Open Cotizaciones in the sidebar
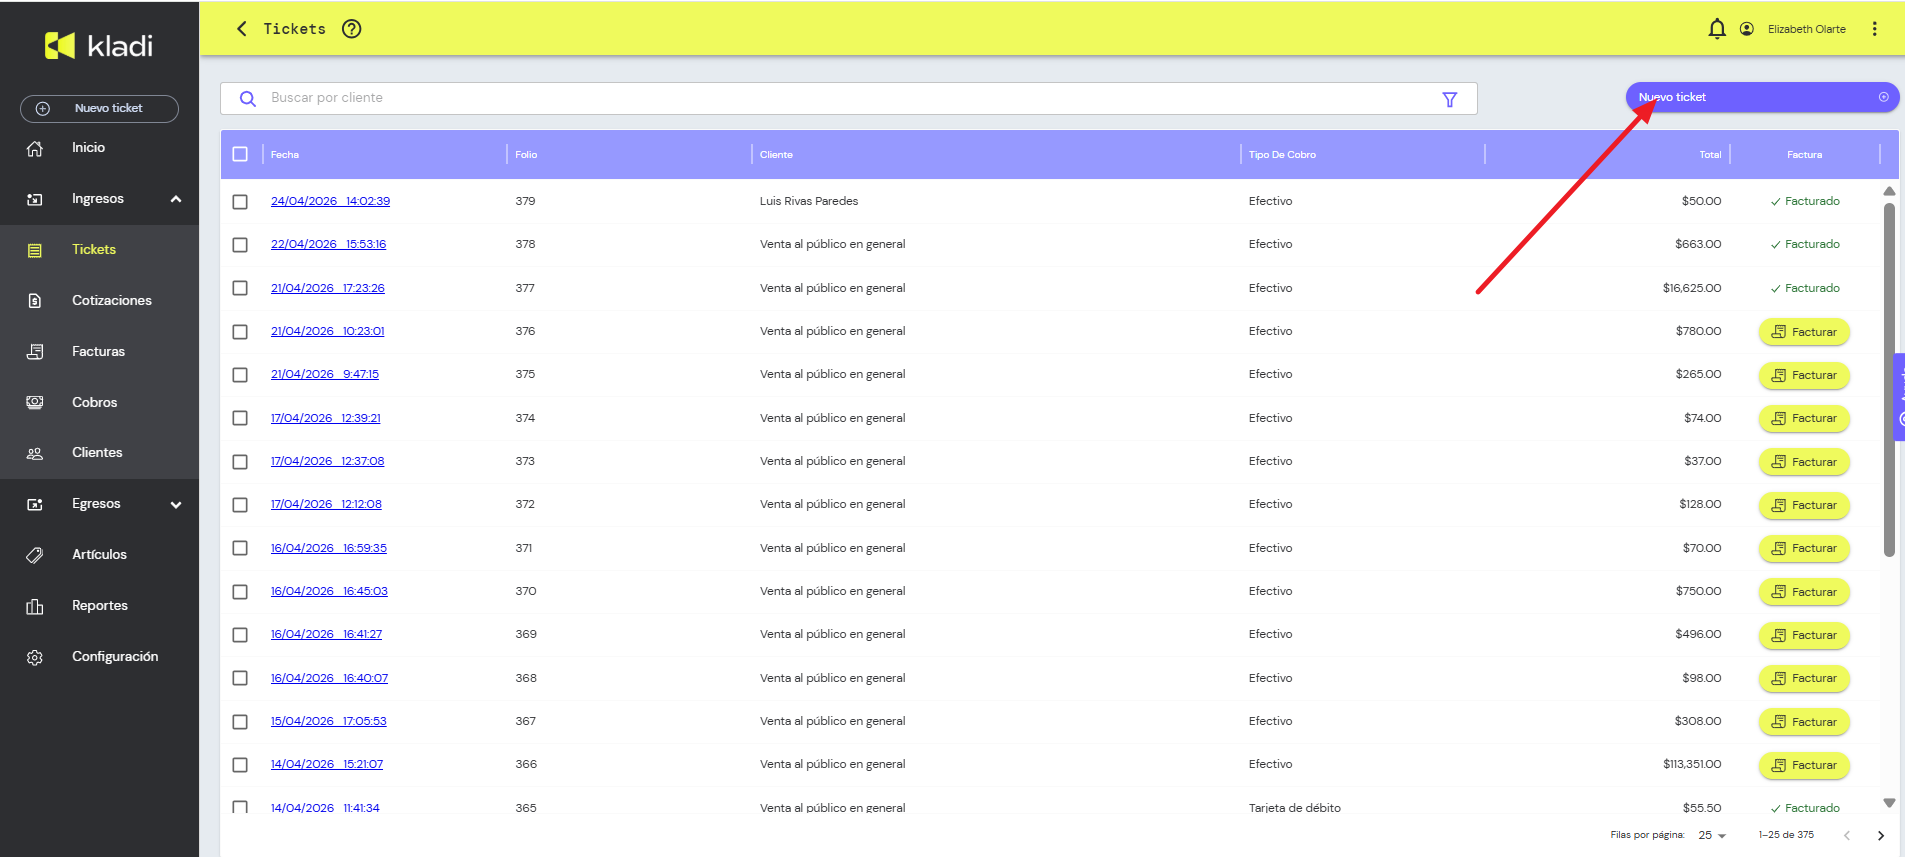The image size is (1905, 857). click(x=112, y=301)
